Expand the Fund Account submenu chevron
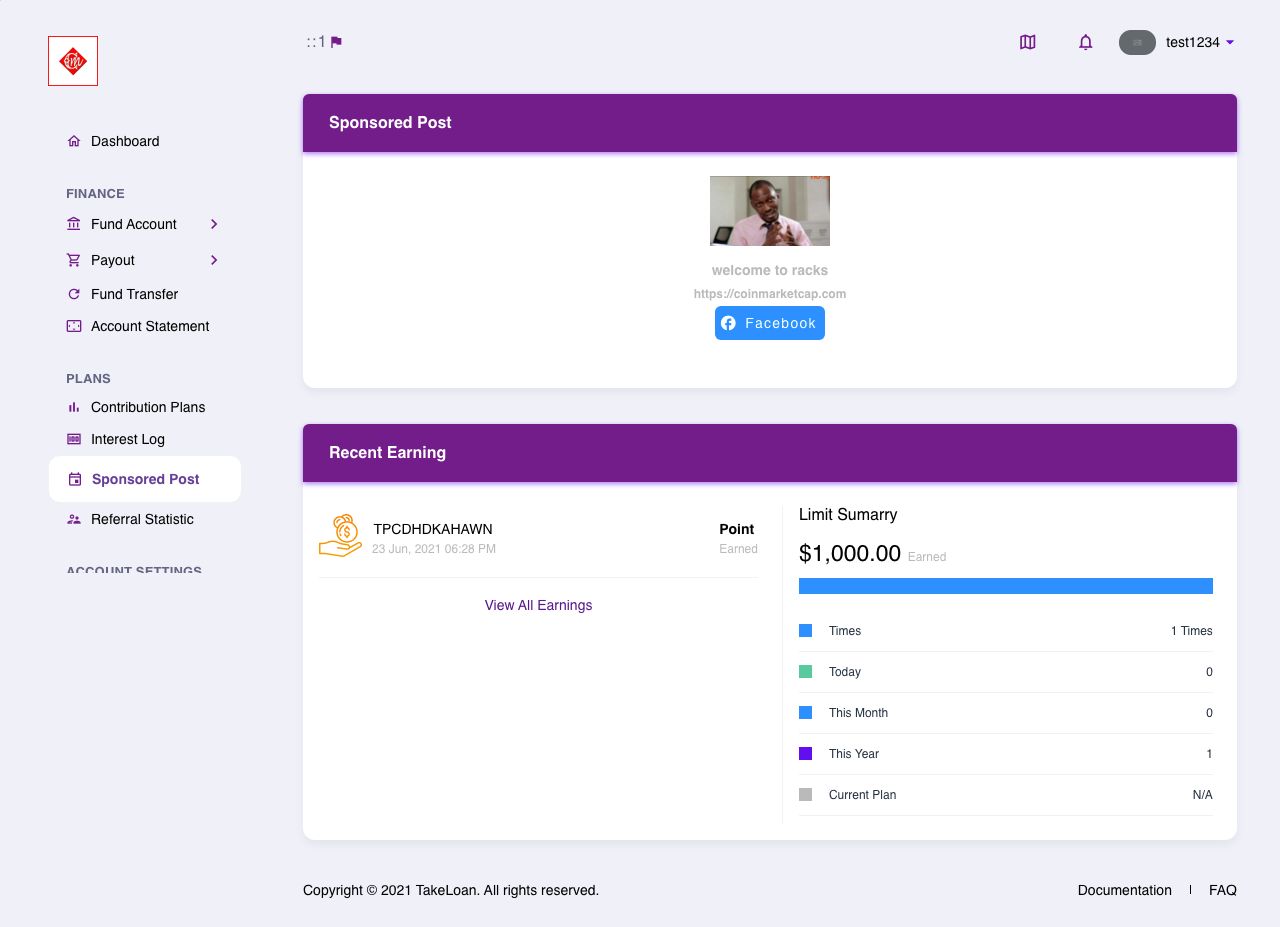Image resolution: width=1280 pixels, height=927 pixels. pyautogui.click(x=214, y=224)
